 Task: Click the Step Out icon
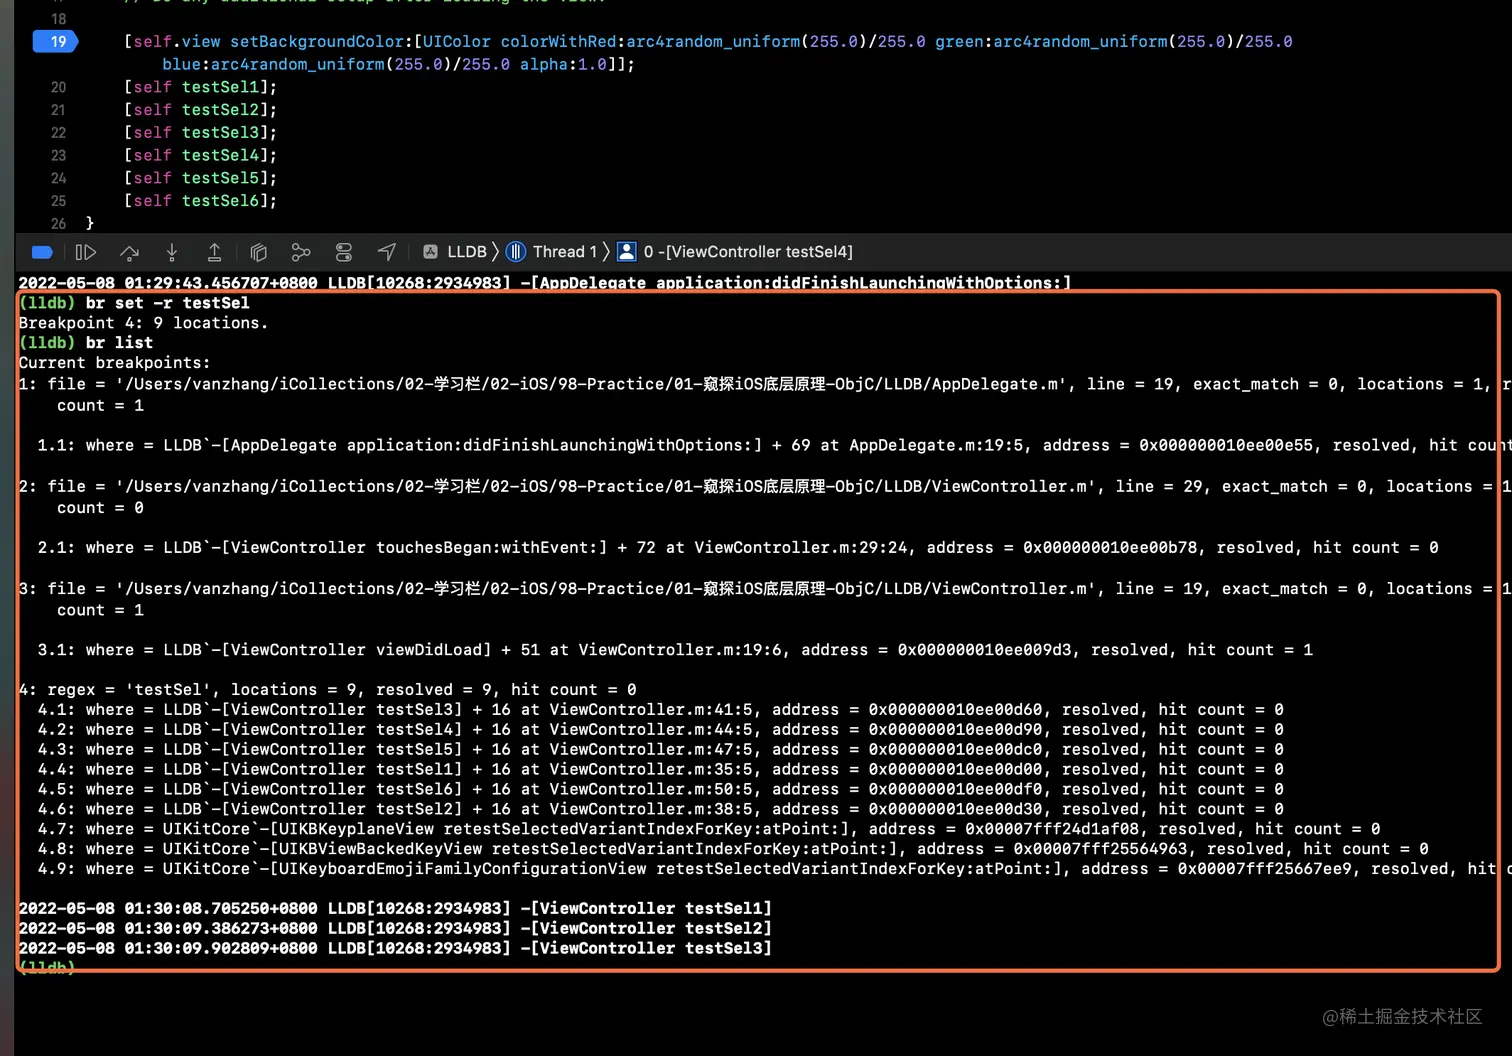pyautogui.click(x=214, y=252)
